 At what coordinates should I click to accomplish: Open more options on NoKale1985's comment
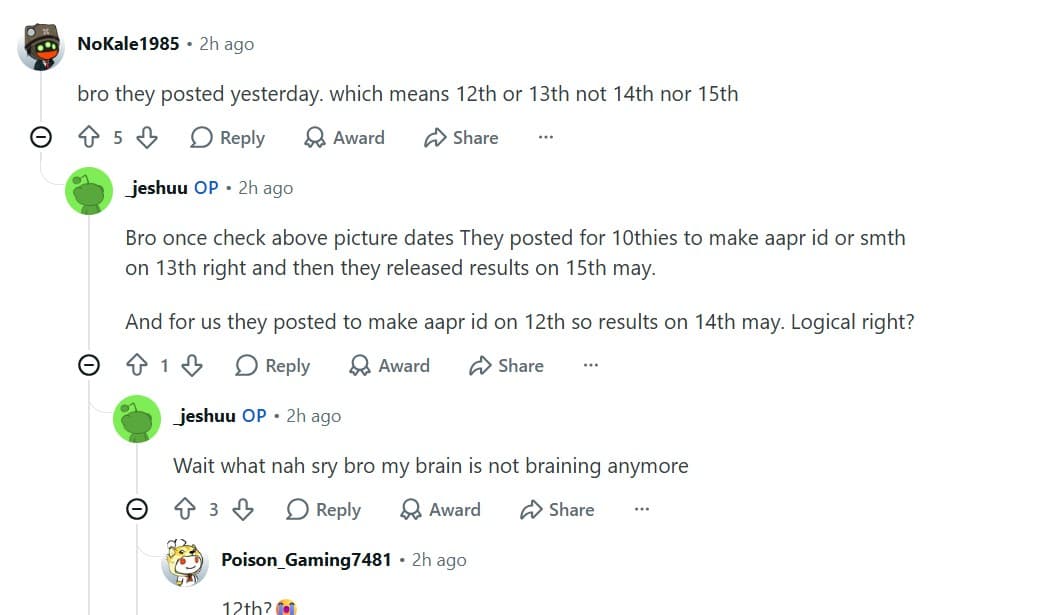(545, 138)
